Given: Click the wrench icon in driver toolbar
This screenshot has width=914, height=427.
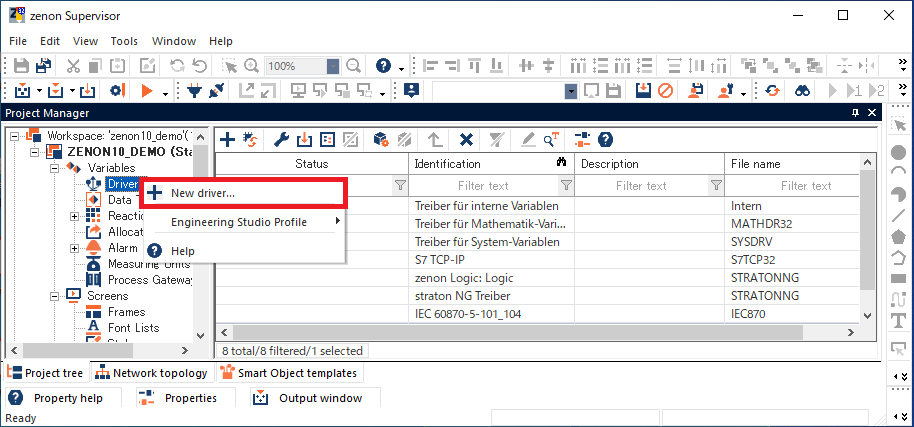Looking at the screenshot, I should (x=282, y=139).
